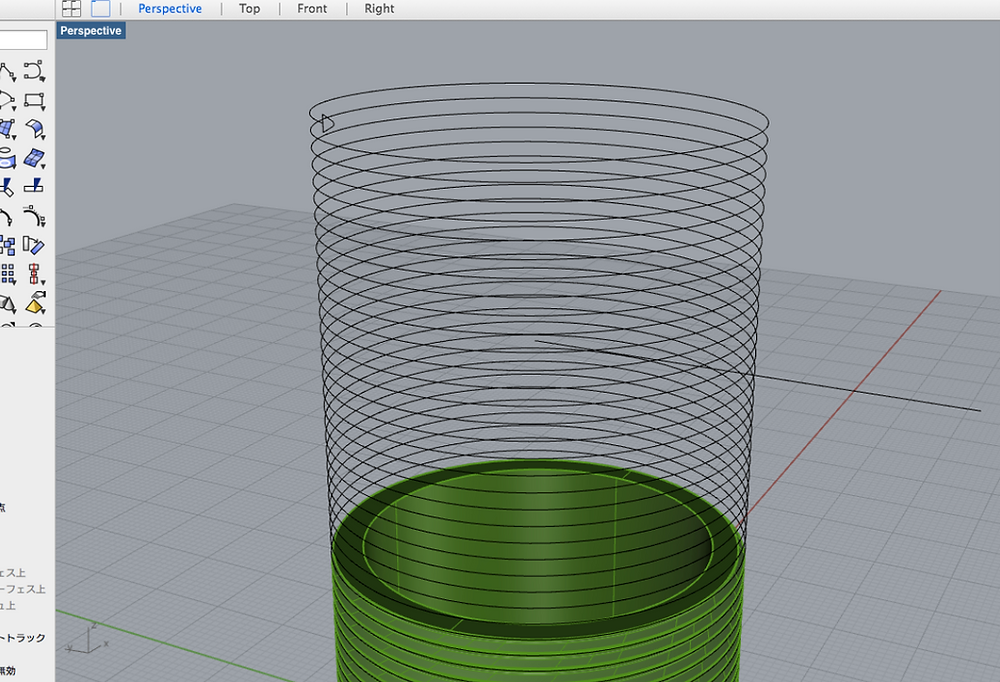This screenshot has width=1000, height=682.
Task: Select the Rebuild Surface tool
Action: (x=34, y=158)
